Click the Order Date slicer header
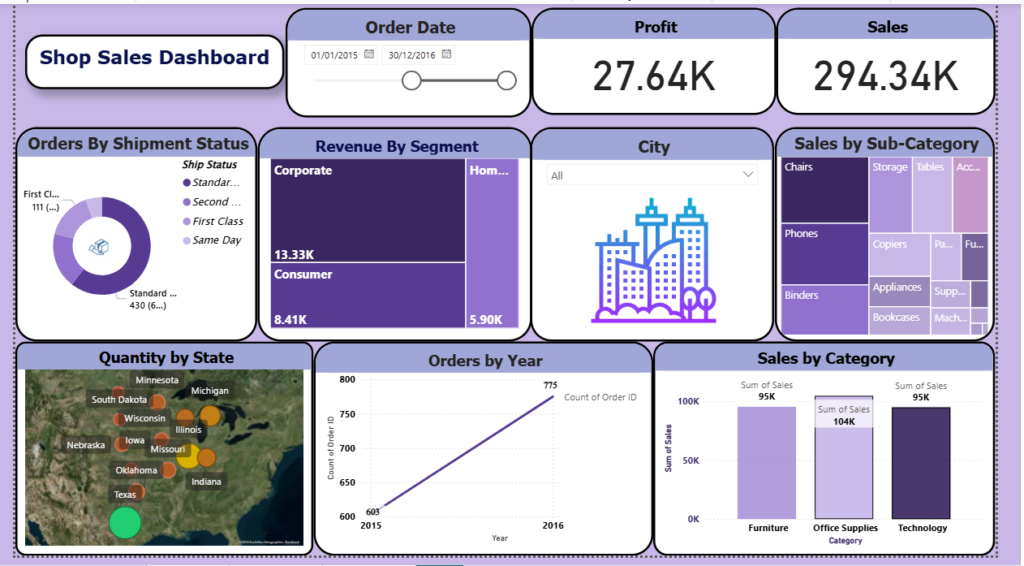 pos(409,27)
